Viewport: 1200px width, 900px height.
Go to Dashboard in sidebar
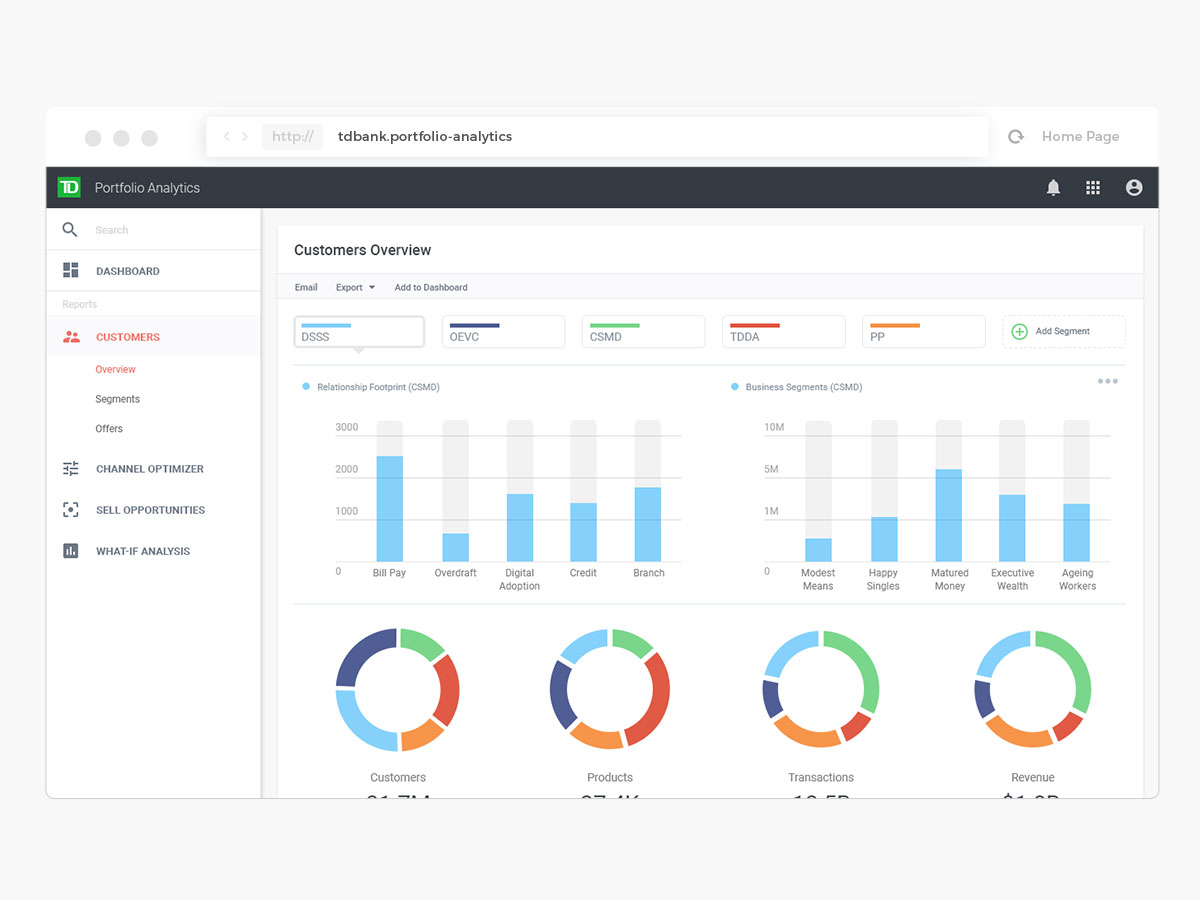click(x=127, y=271)
